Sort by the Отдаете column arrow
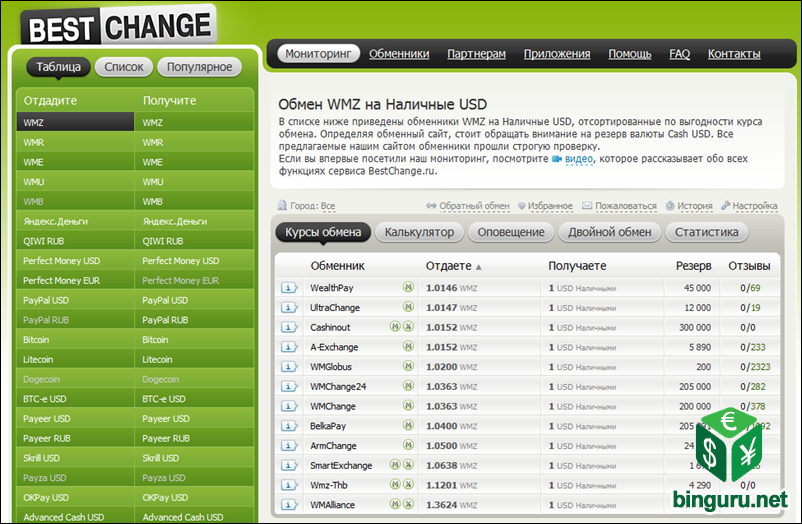The height and width of the screenshot is (524, 802). tap(479, 267)
